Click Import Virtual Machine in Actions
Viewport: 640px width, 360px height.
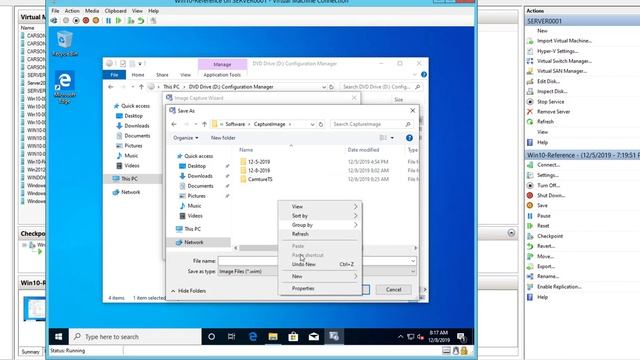point(564,41)
